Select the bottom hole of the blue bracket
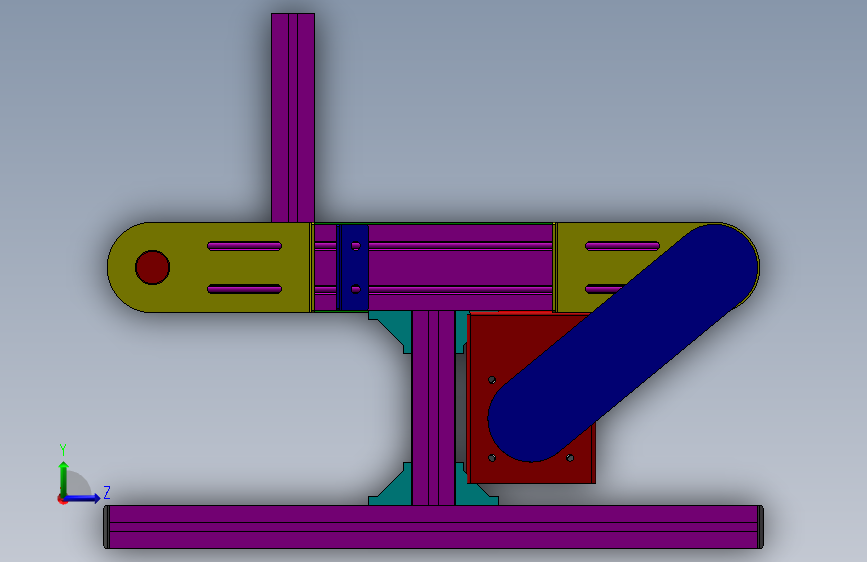This screenshot has width=867, height=562. 356,289
